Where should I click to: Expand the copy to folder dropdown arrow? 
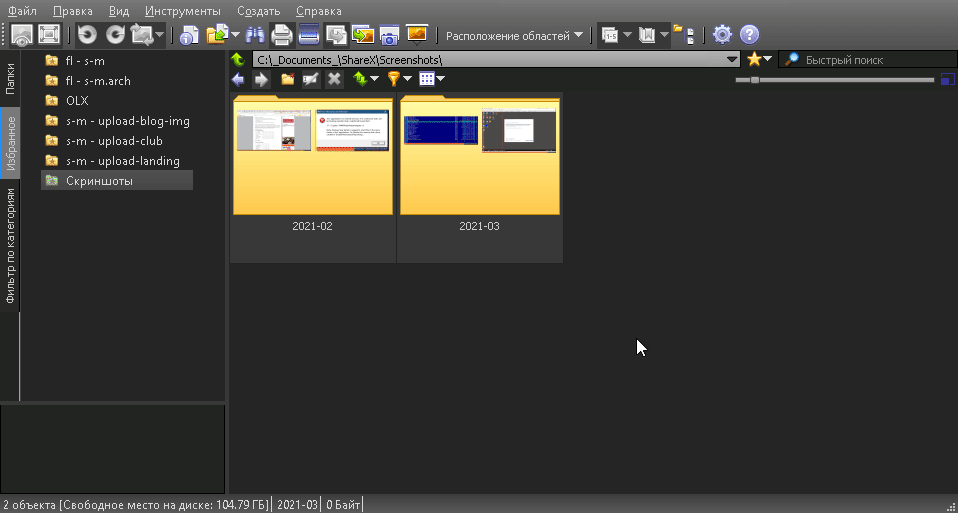(235, 35)
